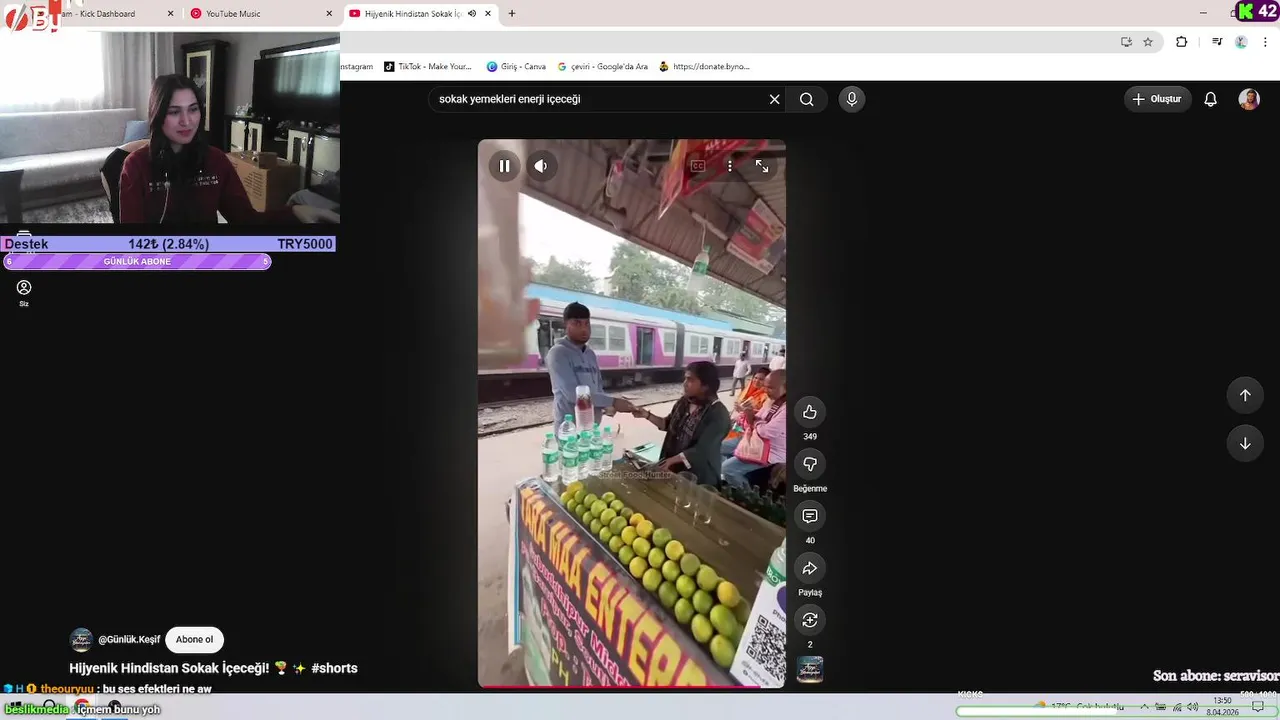Open the Windows notification center icon
The height and width of the screenshot is (720, 1280).
[x=1259, y=707]
